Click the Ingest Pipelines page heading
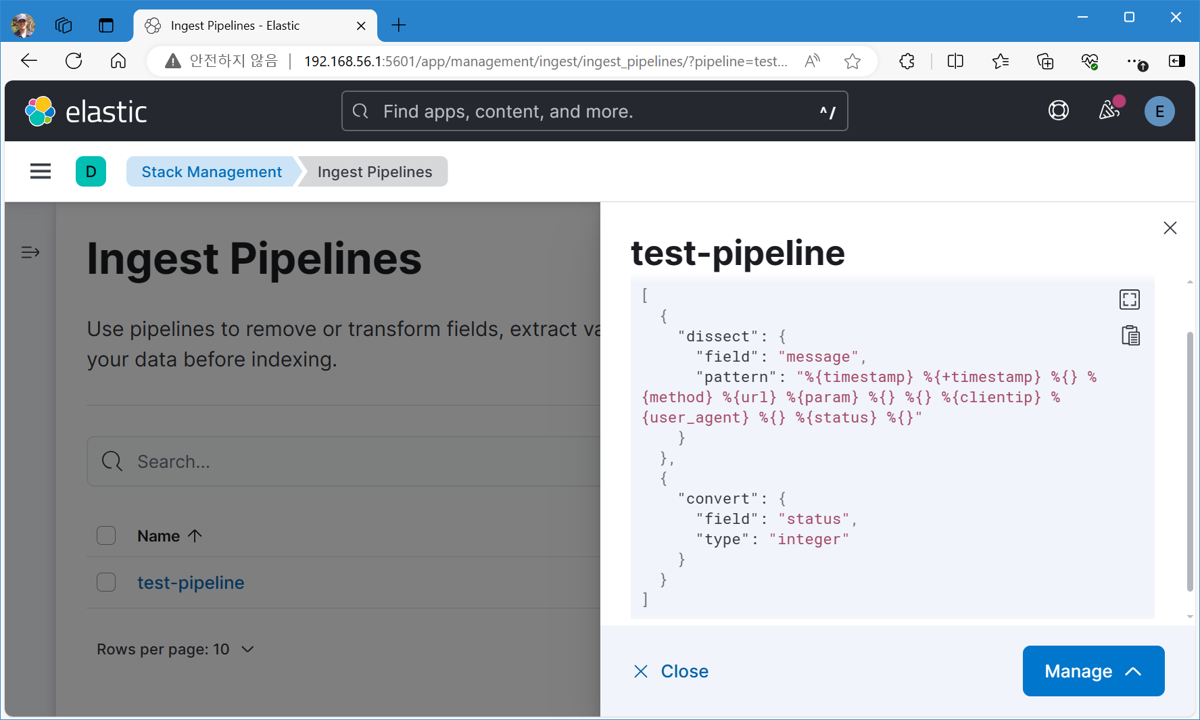The width and height of the screenshot is (1200, 720). (x=254, y=258)
